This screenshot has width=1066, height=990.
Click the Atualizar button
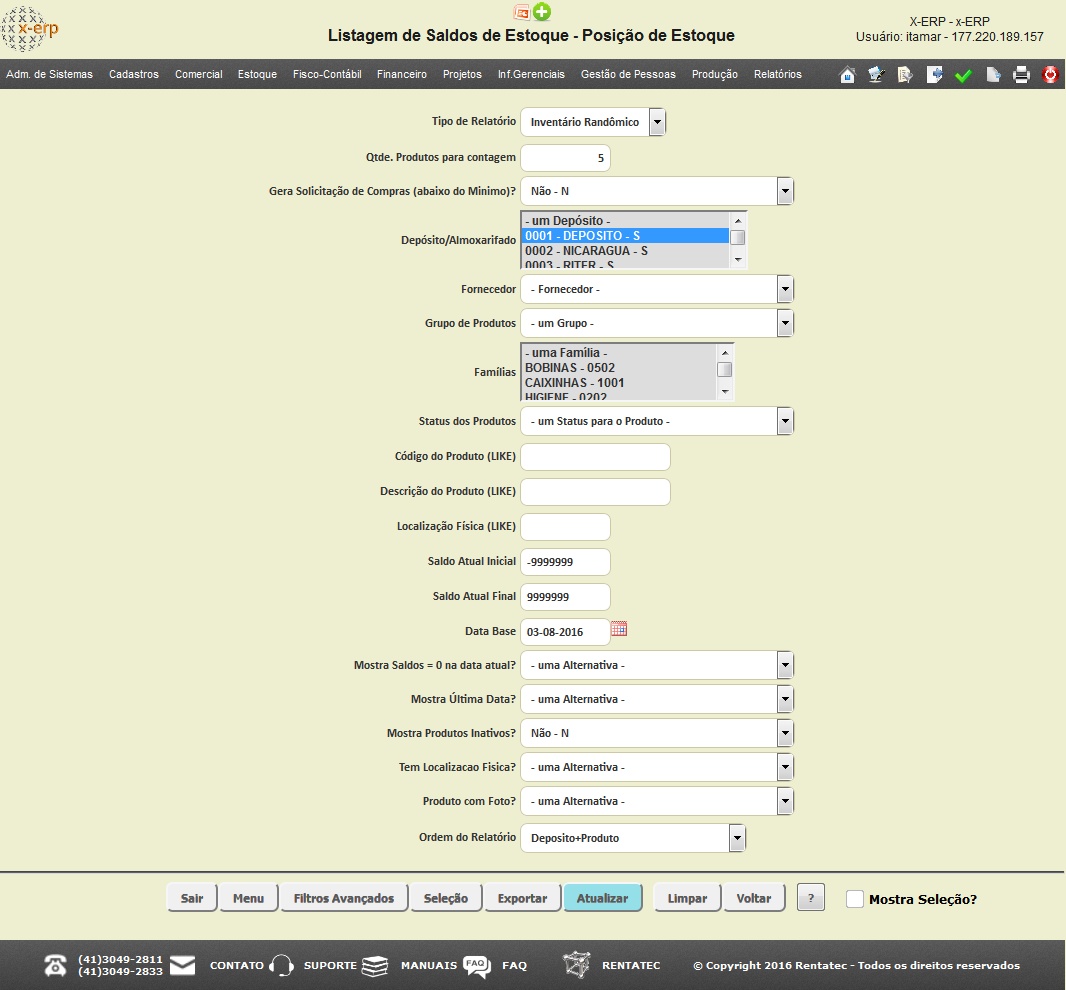point(602,898)
